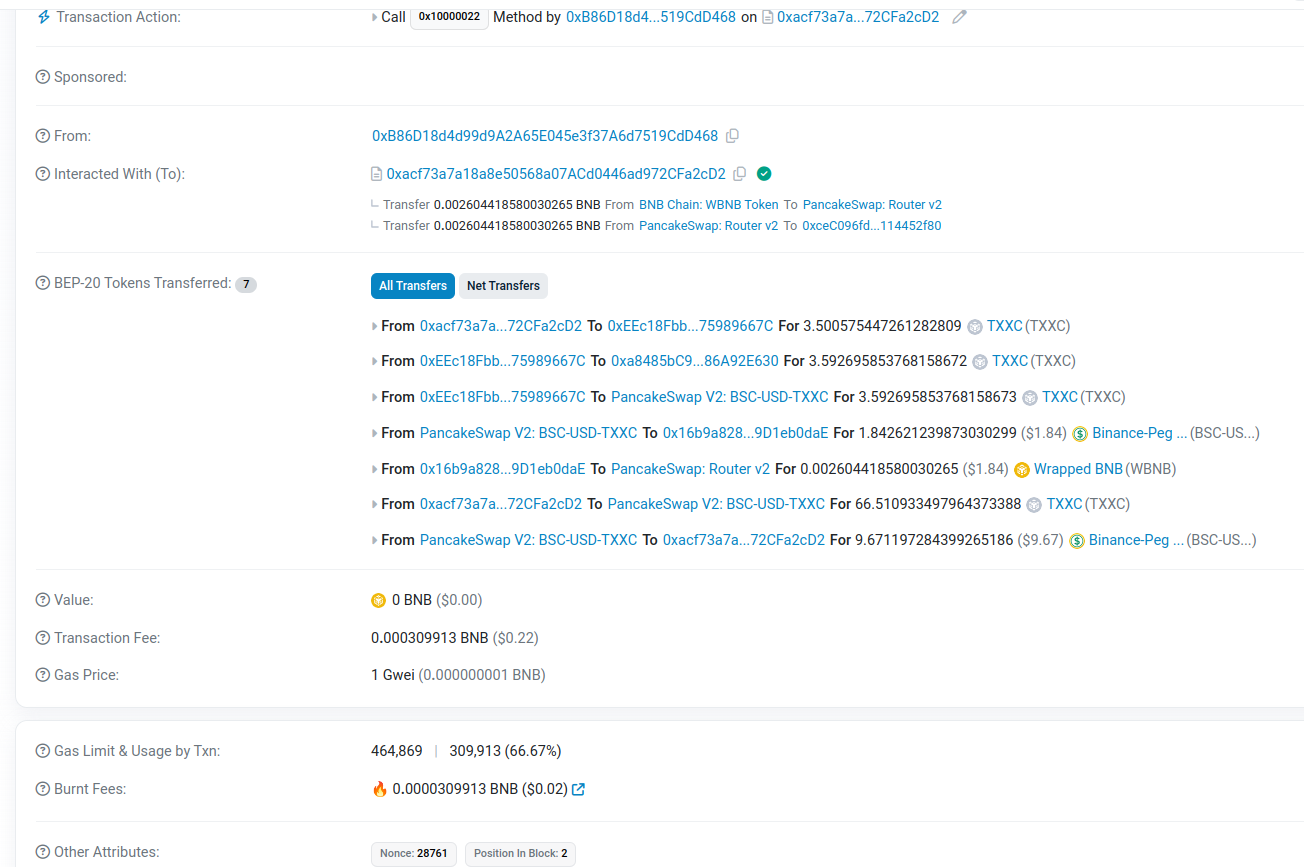This screenshot has width=1304, height=867.
Task: Expand the transfer row for 3.592695853768158672 TXXC
Action: coord(375,361)
